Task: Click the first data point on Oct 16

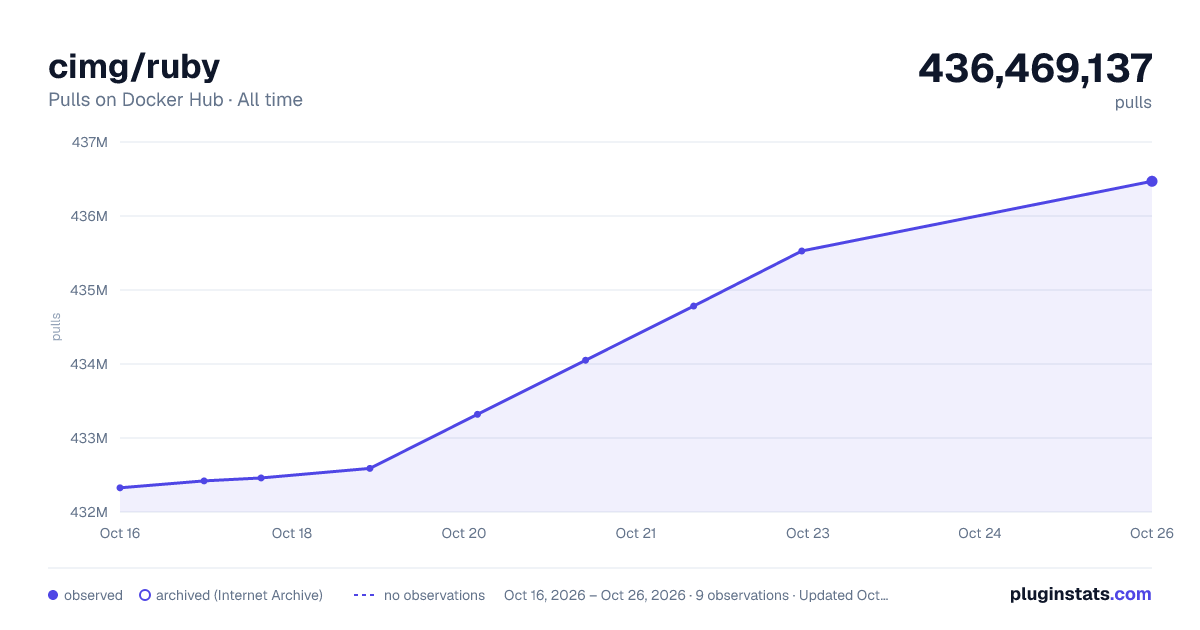Action: [120, 488]
